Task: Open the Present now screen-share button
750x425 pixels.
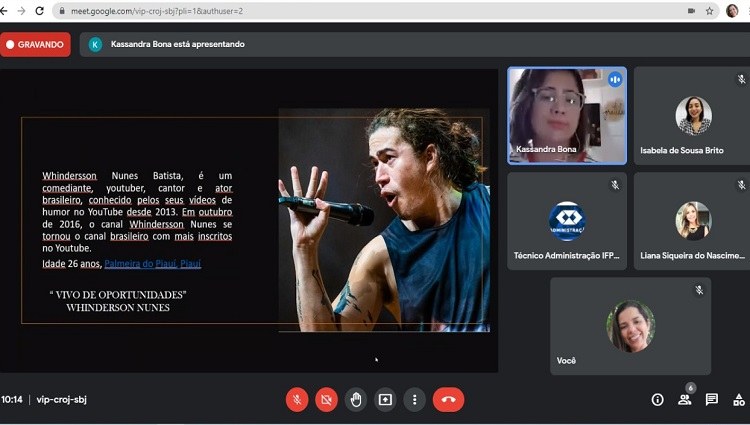Action: [385, 399]
